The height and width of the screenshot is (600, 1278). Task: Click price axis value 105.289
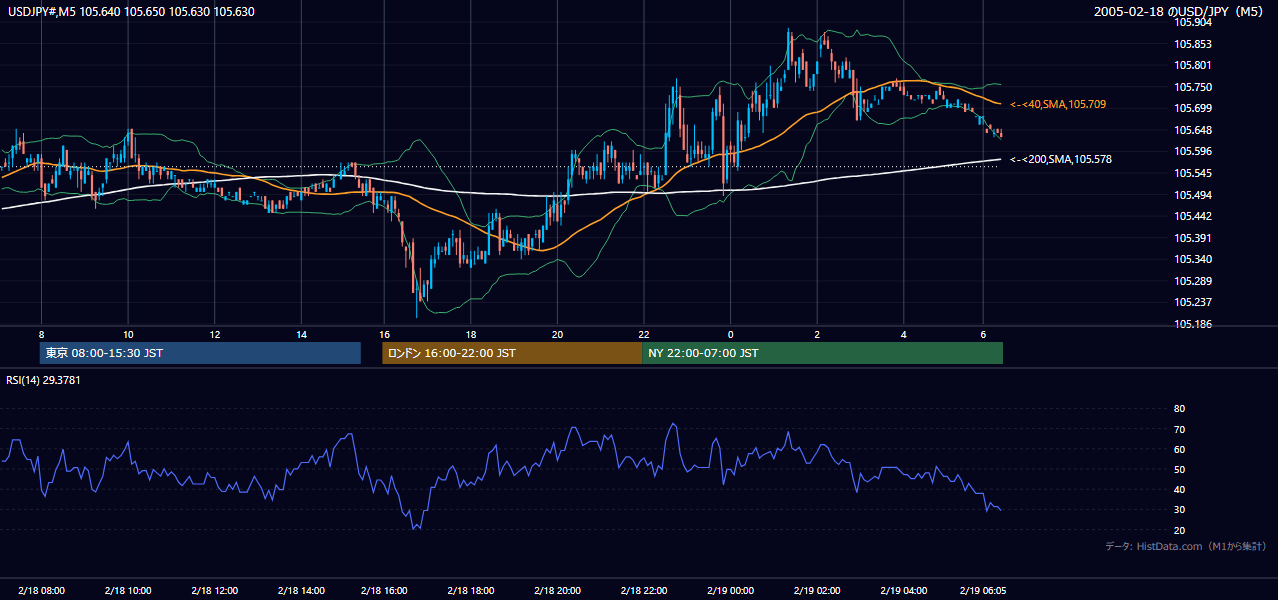[x=1192, y=281]
